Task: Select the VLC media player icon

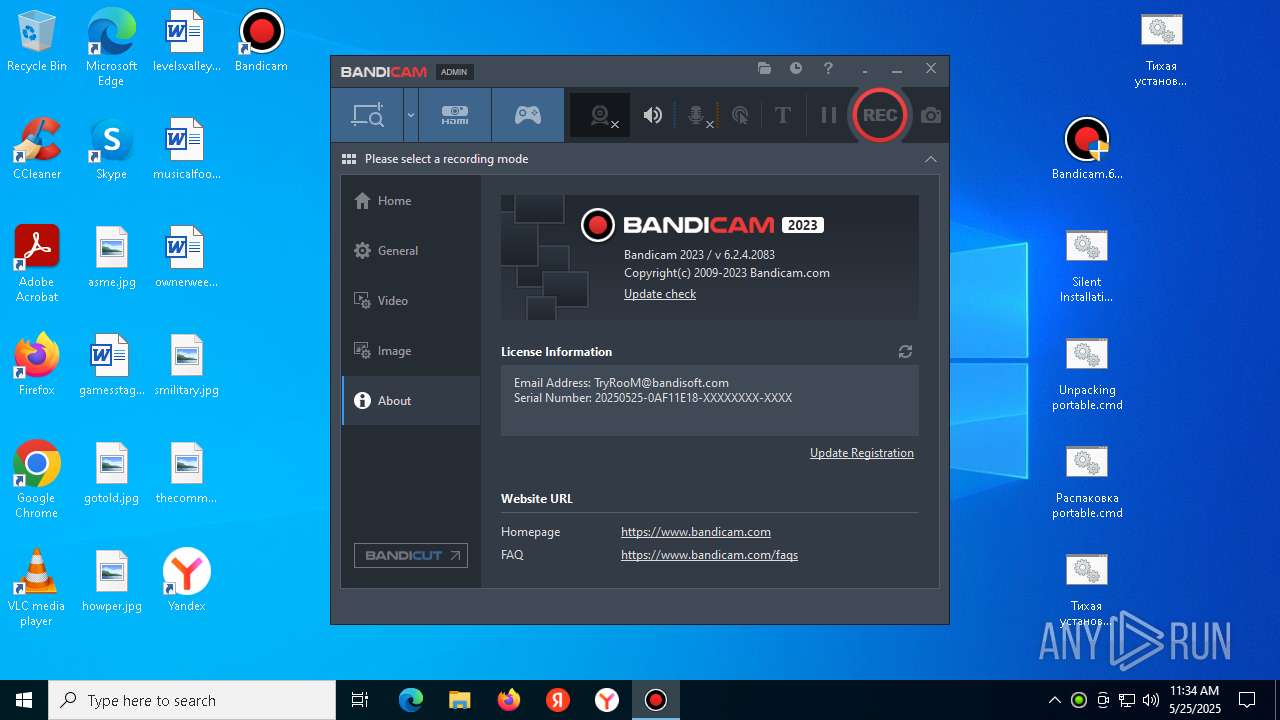Action: pos(37,587)
